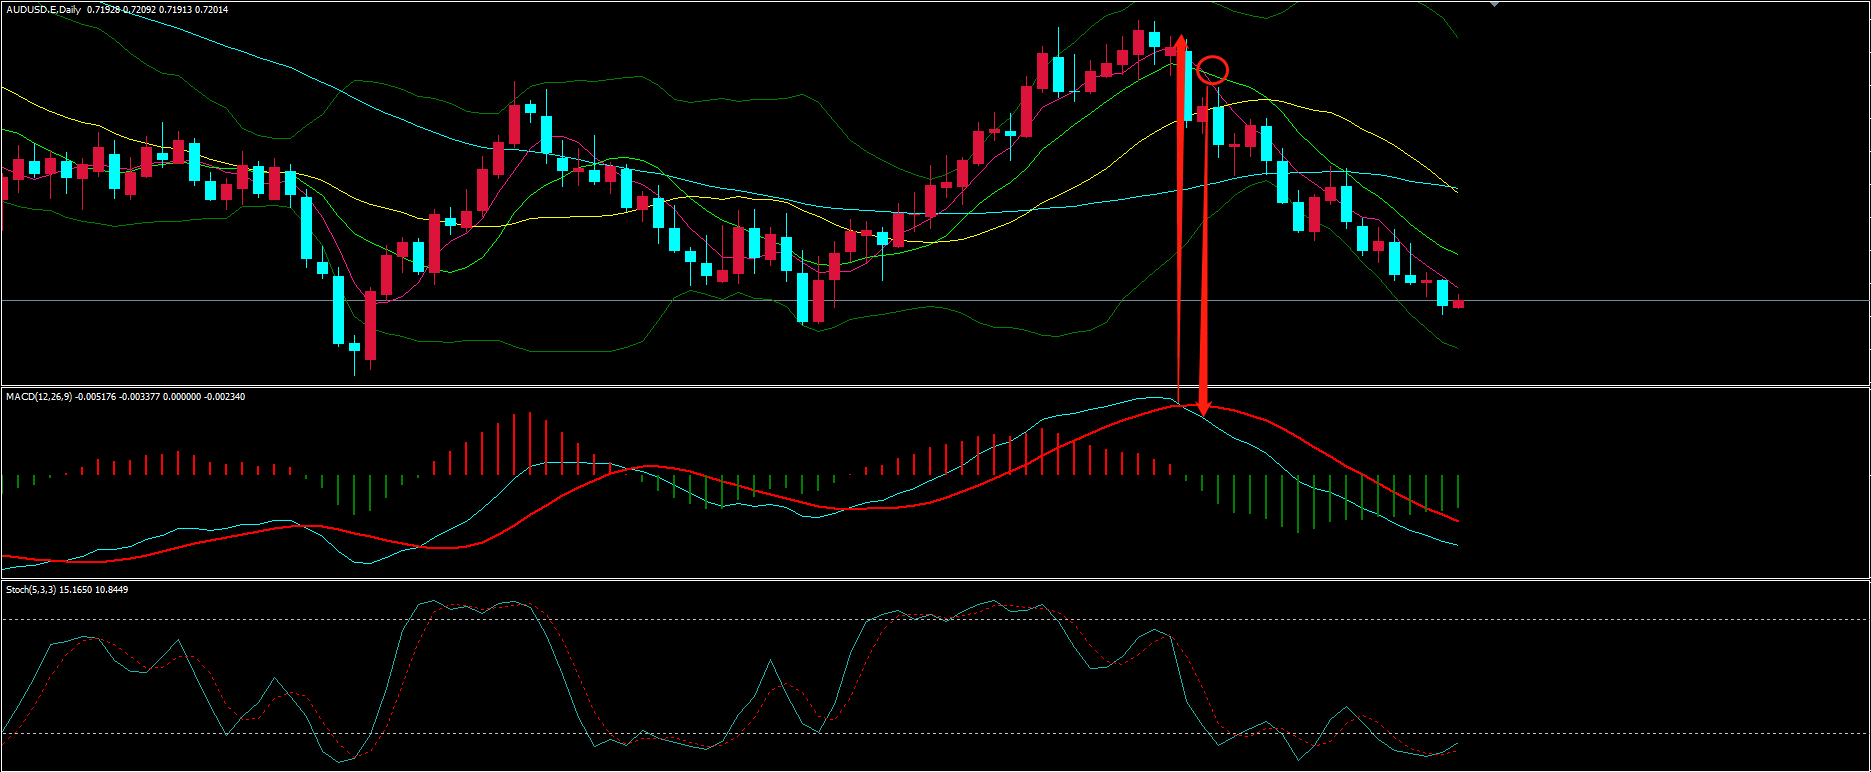Click the longest green MACD histogram bar
This screenshot has width=1871, height=772.
1298,503
